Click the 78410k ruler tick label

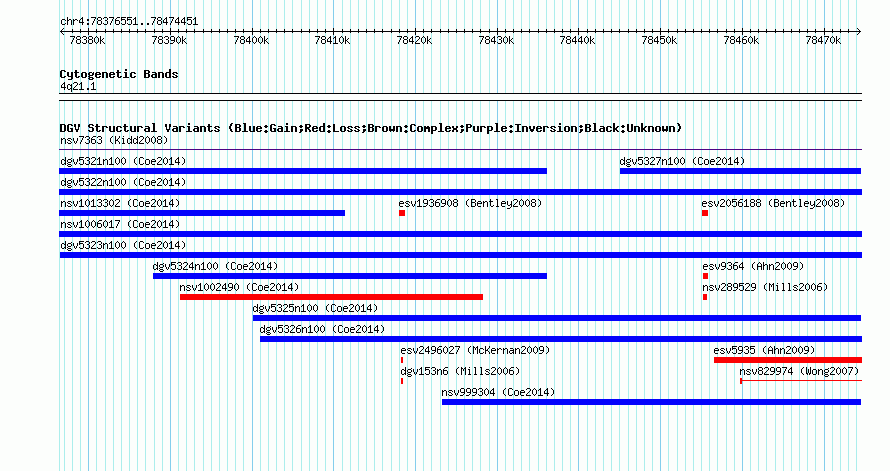tap(332, 40)
